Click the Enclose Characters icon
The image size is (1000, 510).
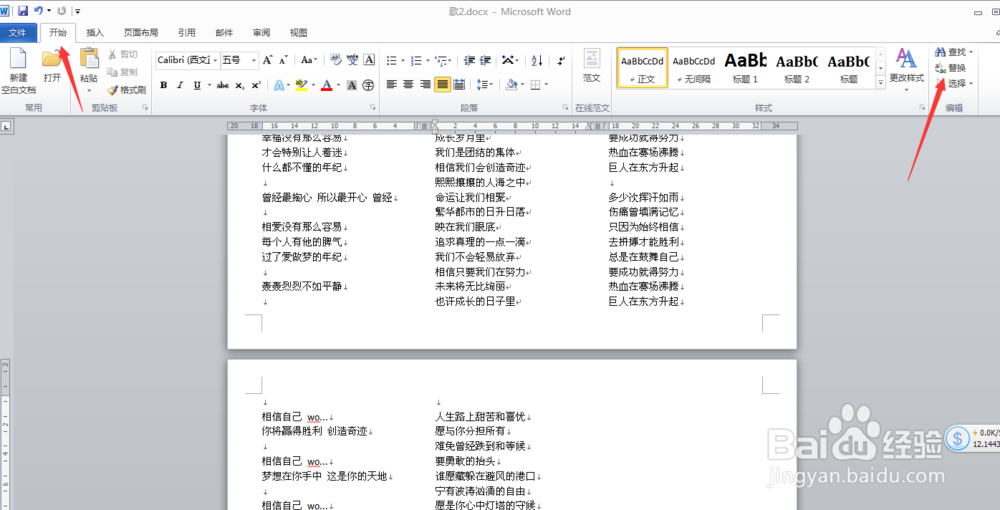pos(368,85)
